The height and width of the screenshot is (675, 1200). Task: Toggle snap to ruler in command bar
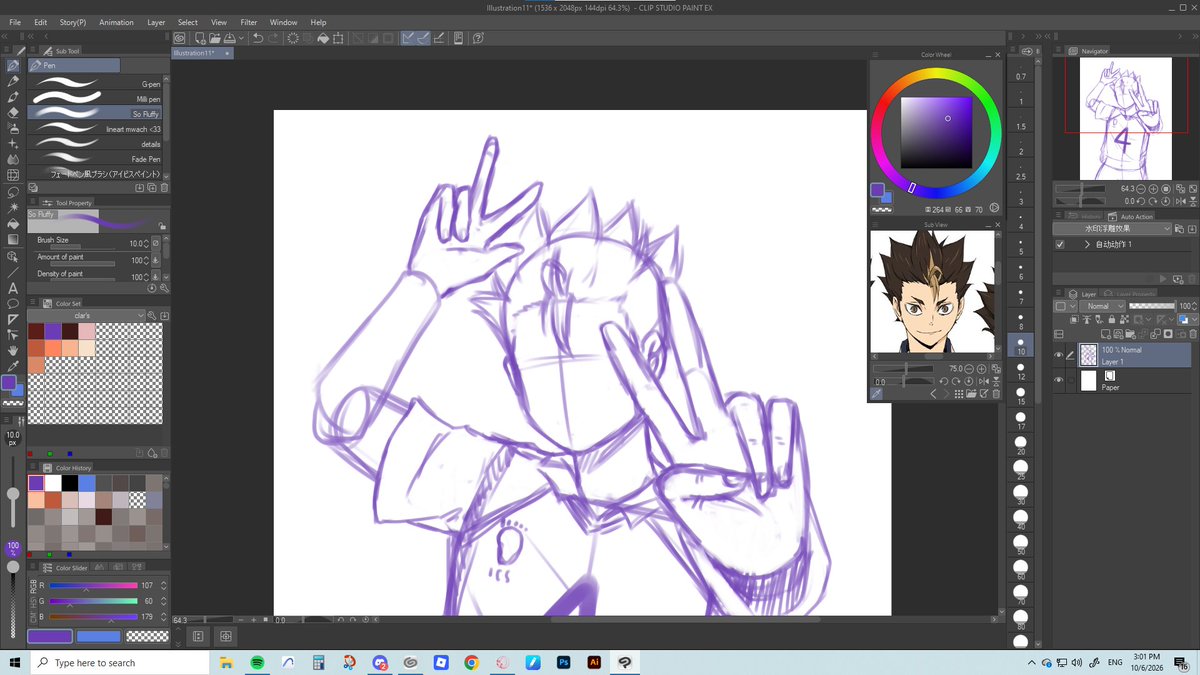[408, 38]
